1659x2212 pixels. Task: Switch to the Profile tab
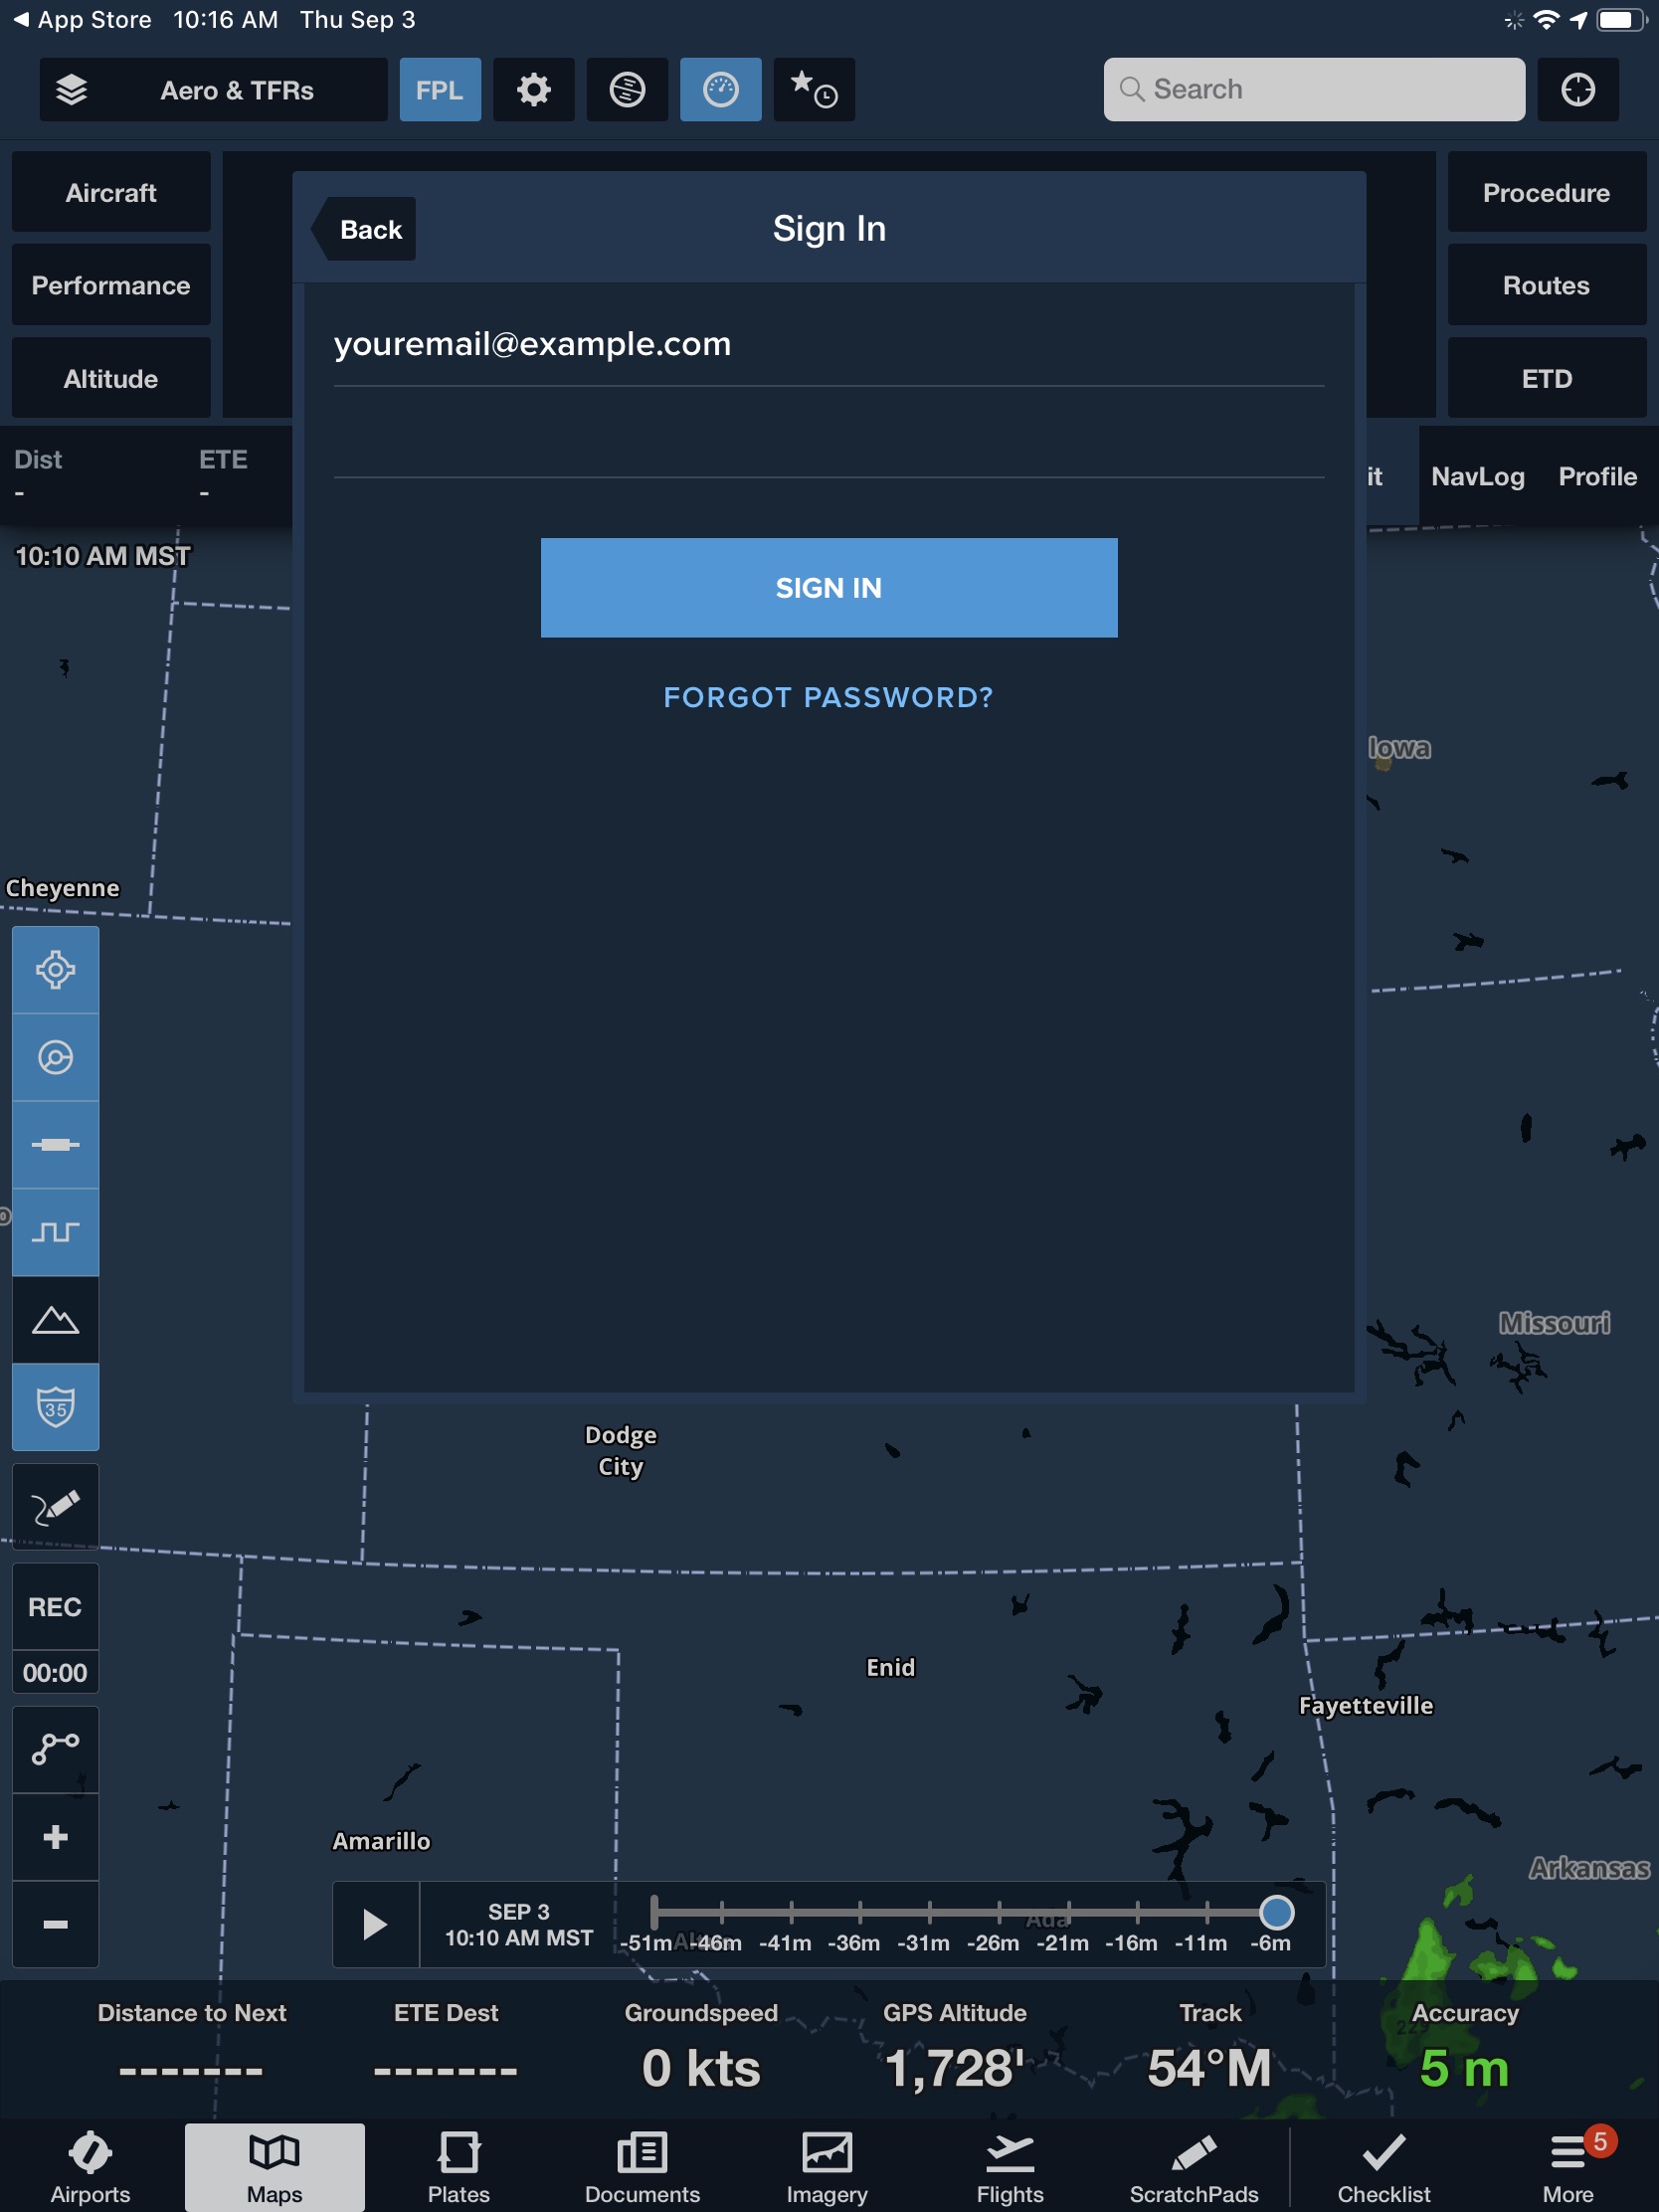click(1598, 477)
